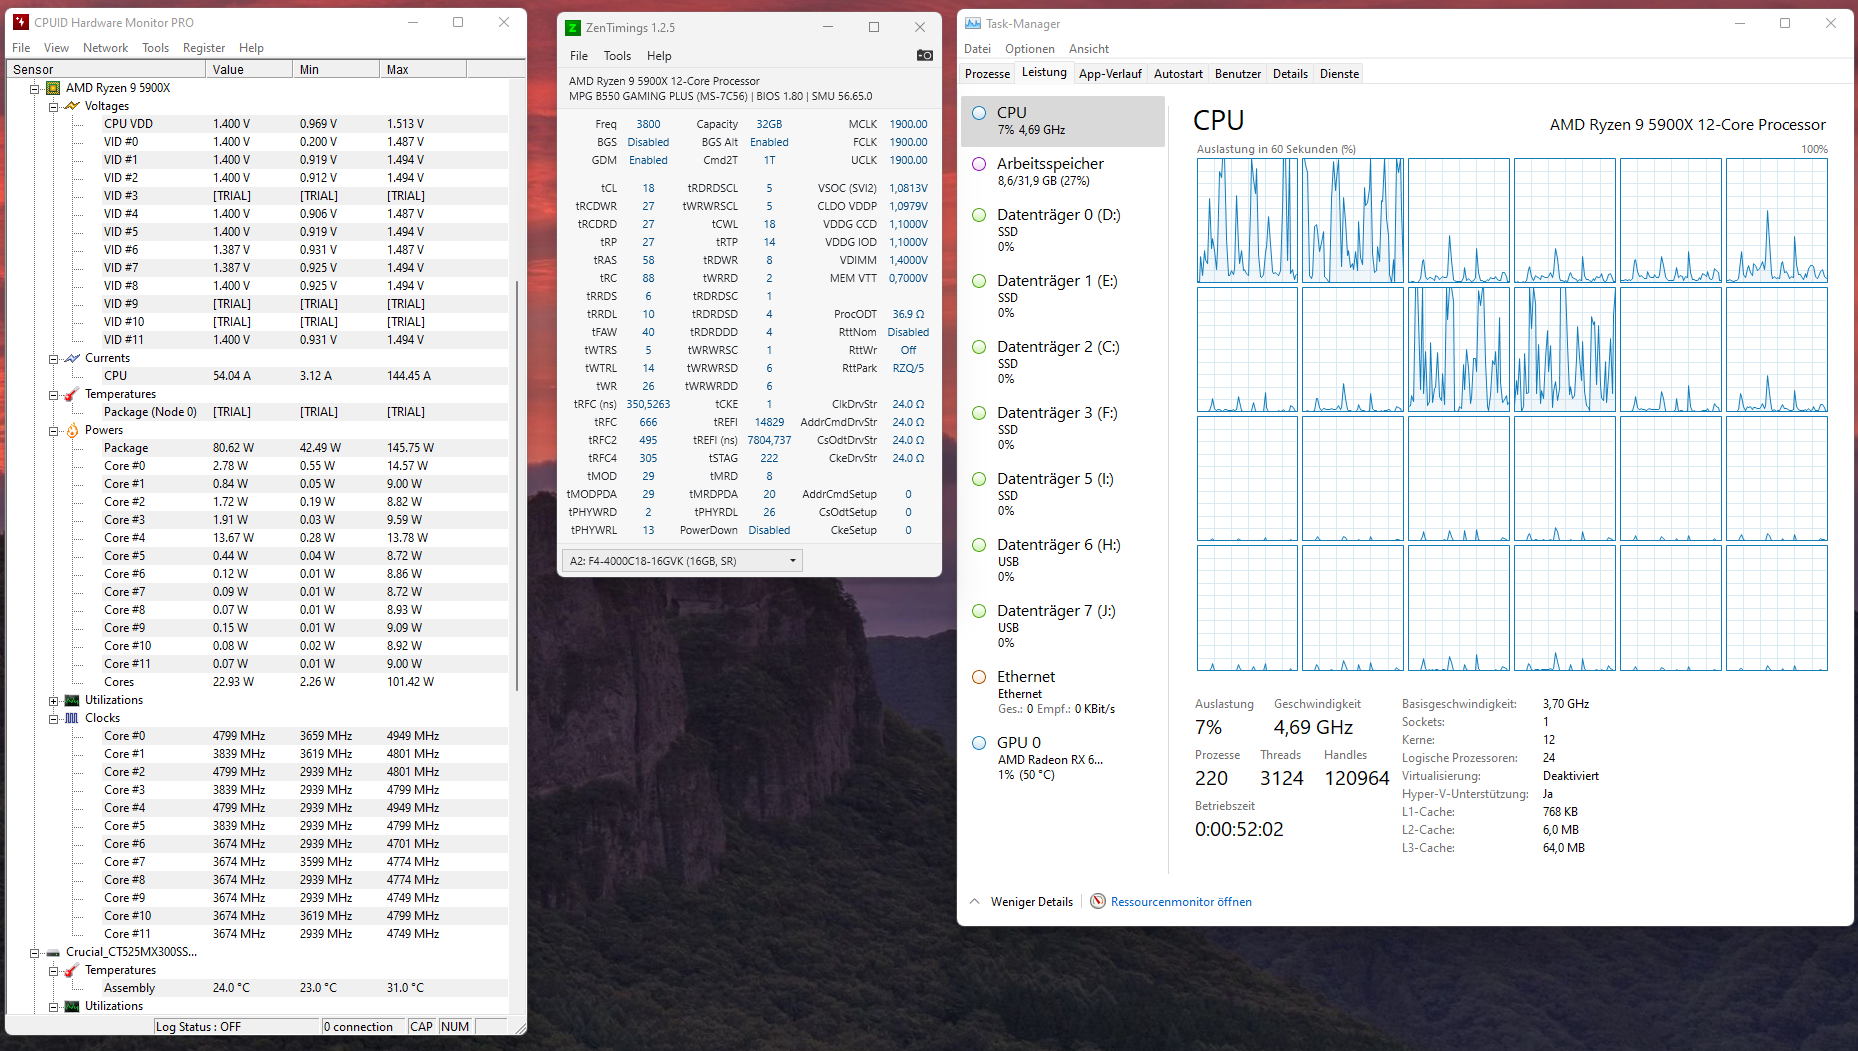Click the Crucial SSD drive icon

(x=53, y=952)
